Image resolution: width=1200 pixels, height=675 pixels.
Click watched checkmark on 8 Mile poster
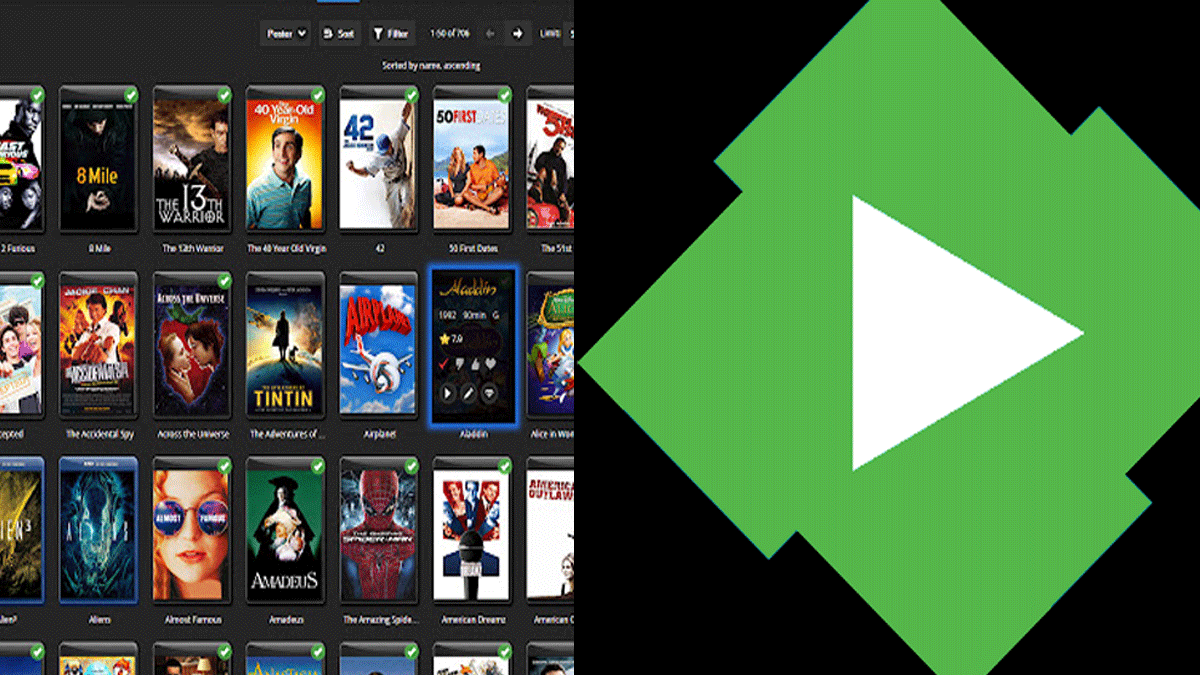click(x=130, y=95)
